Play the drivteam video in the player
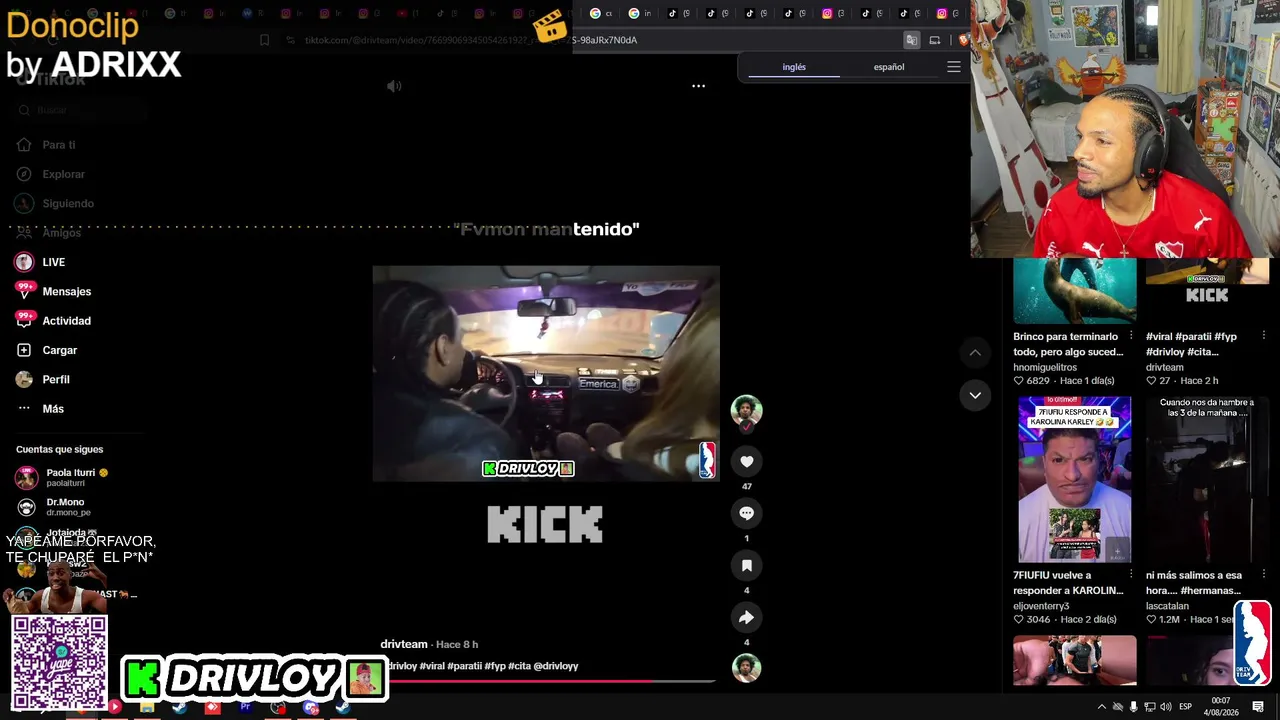Image resolution: width=1280 pixels, height=720 pixels. [546, 373]
